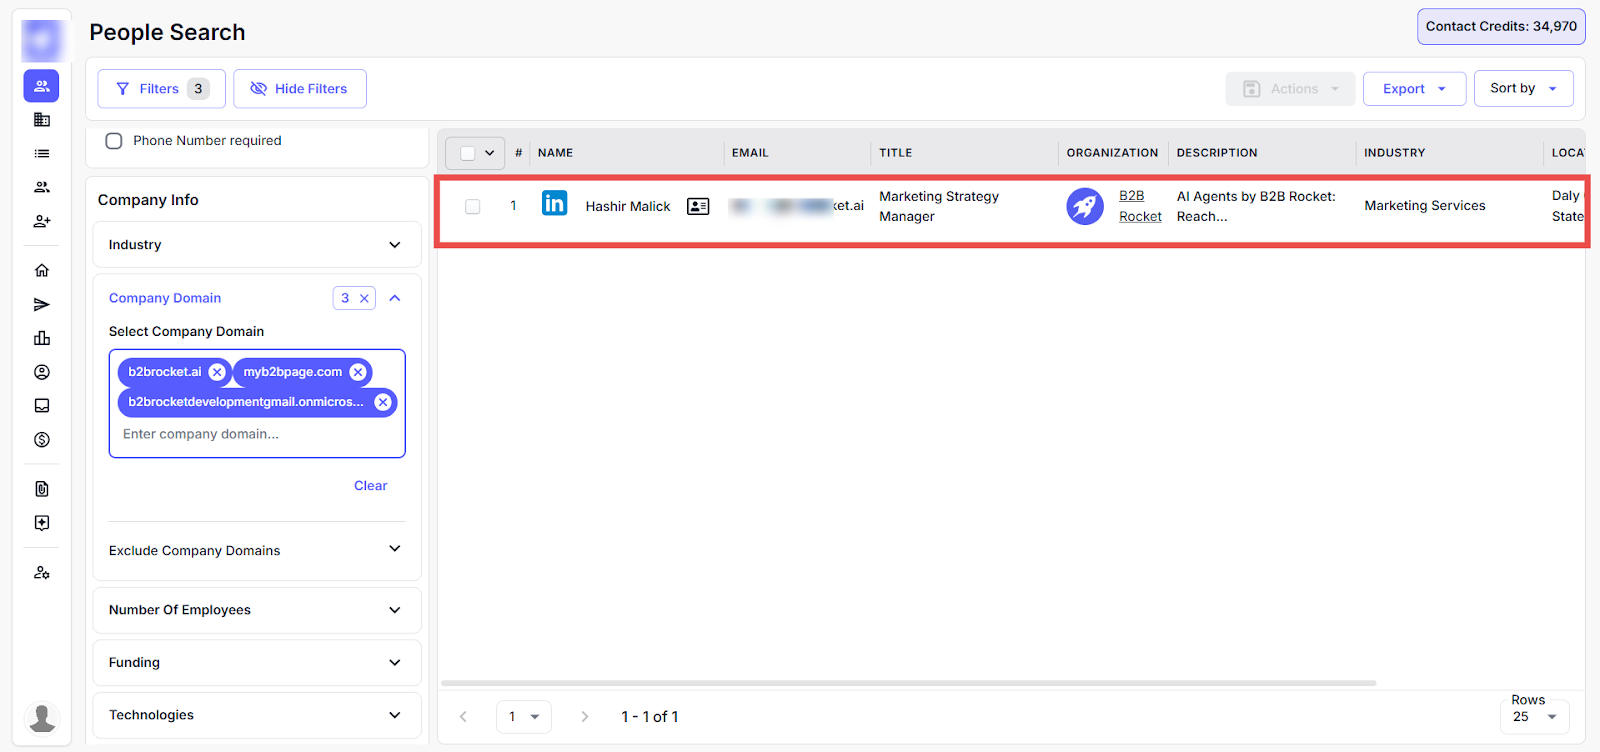Open the home icon in sidebar
The height and width of the screenshot is (752, 1600).
(42, 270)
